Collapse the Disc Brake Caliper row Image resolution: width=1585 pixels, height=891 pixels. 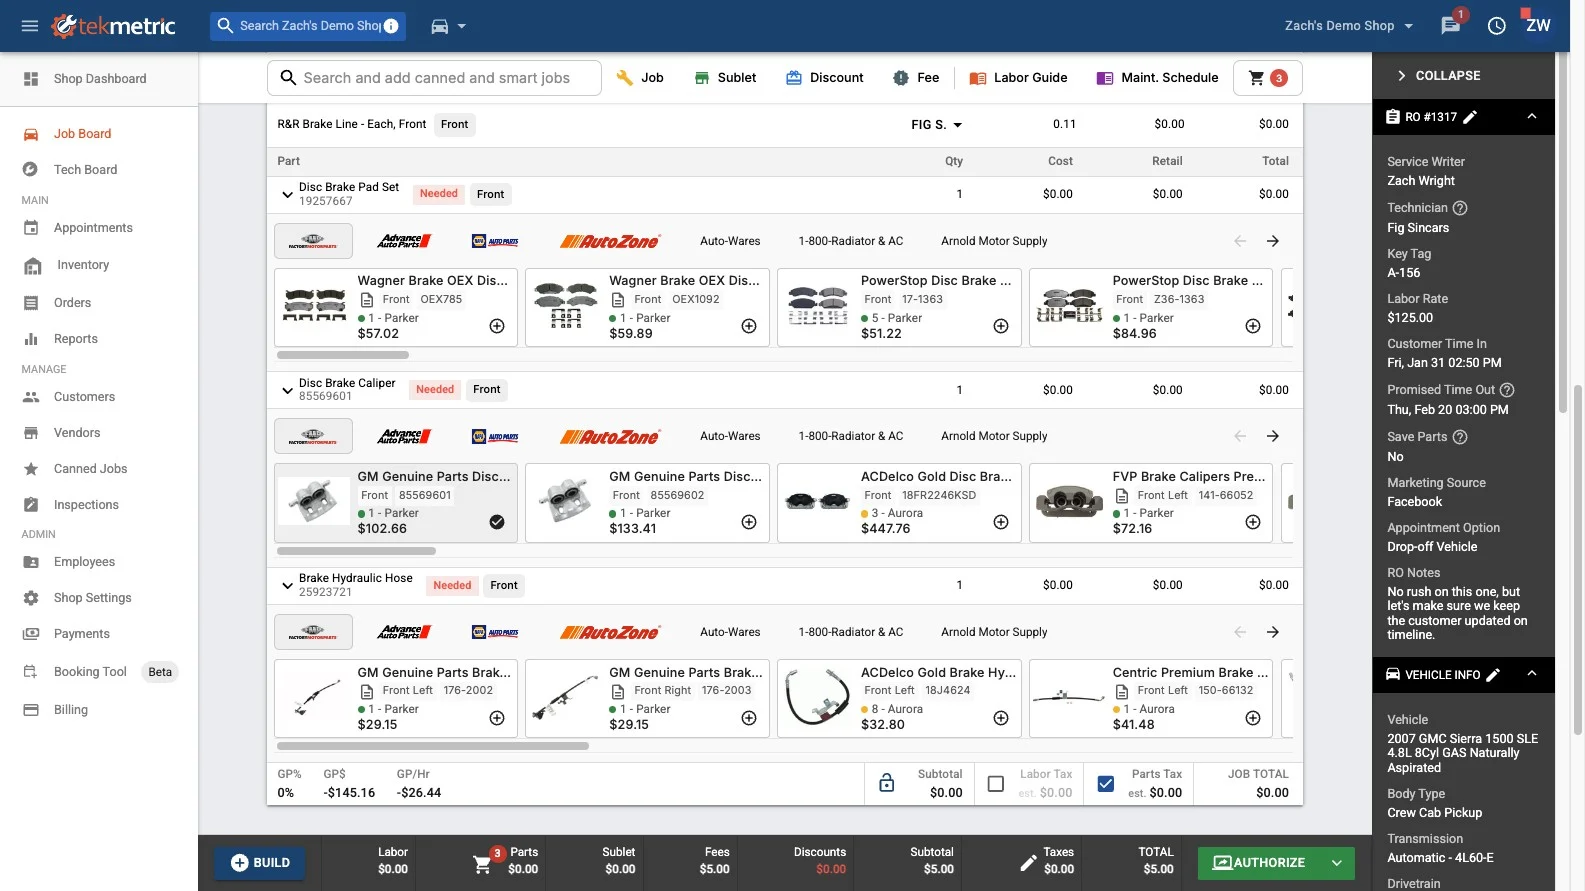(x=287, y=390)
